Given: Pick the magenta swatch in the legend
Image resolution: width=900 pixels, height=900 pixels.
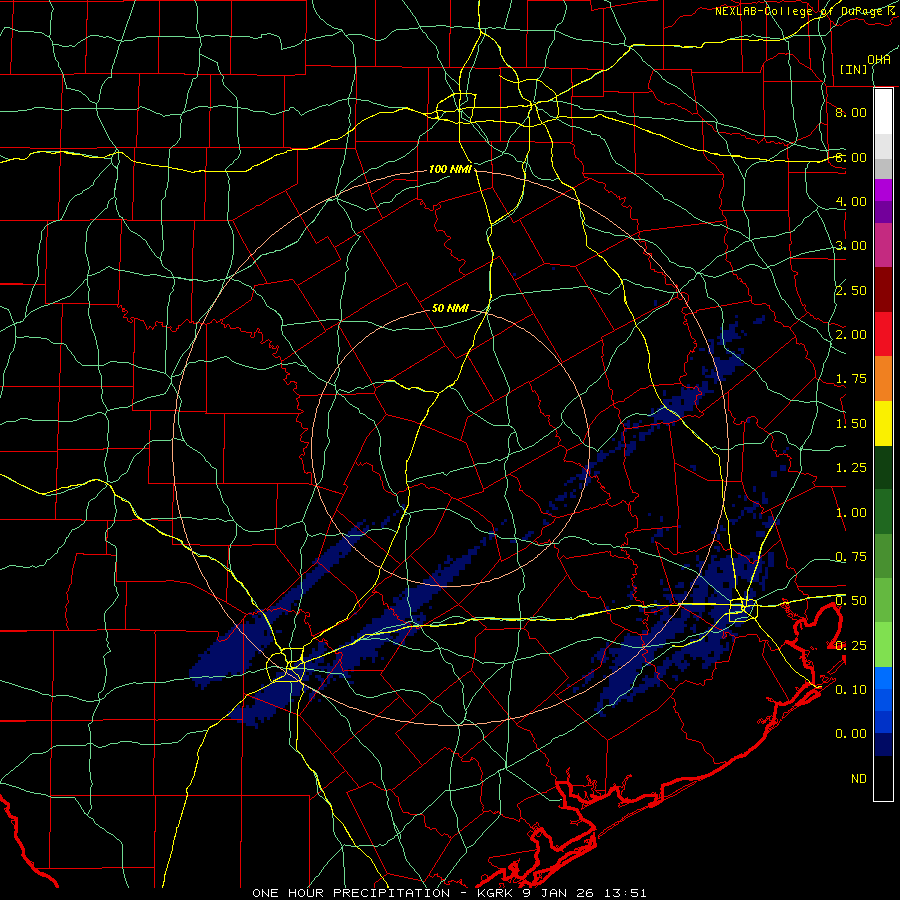Looking at the screenshot, I should tap(883, 190).
